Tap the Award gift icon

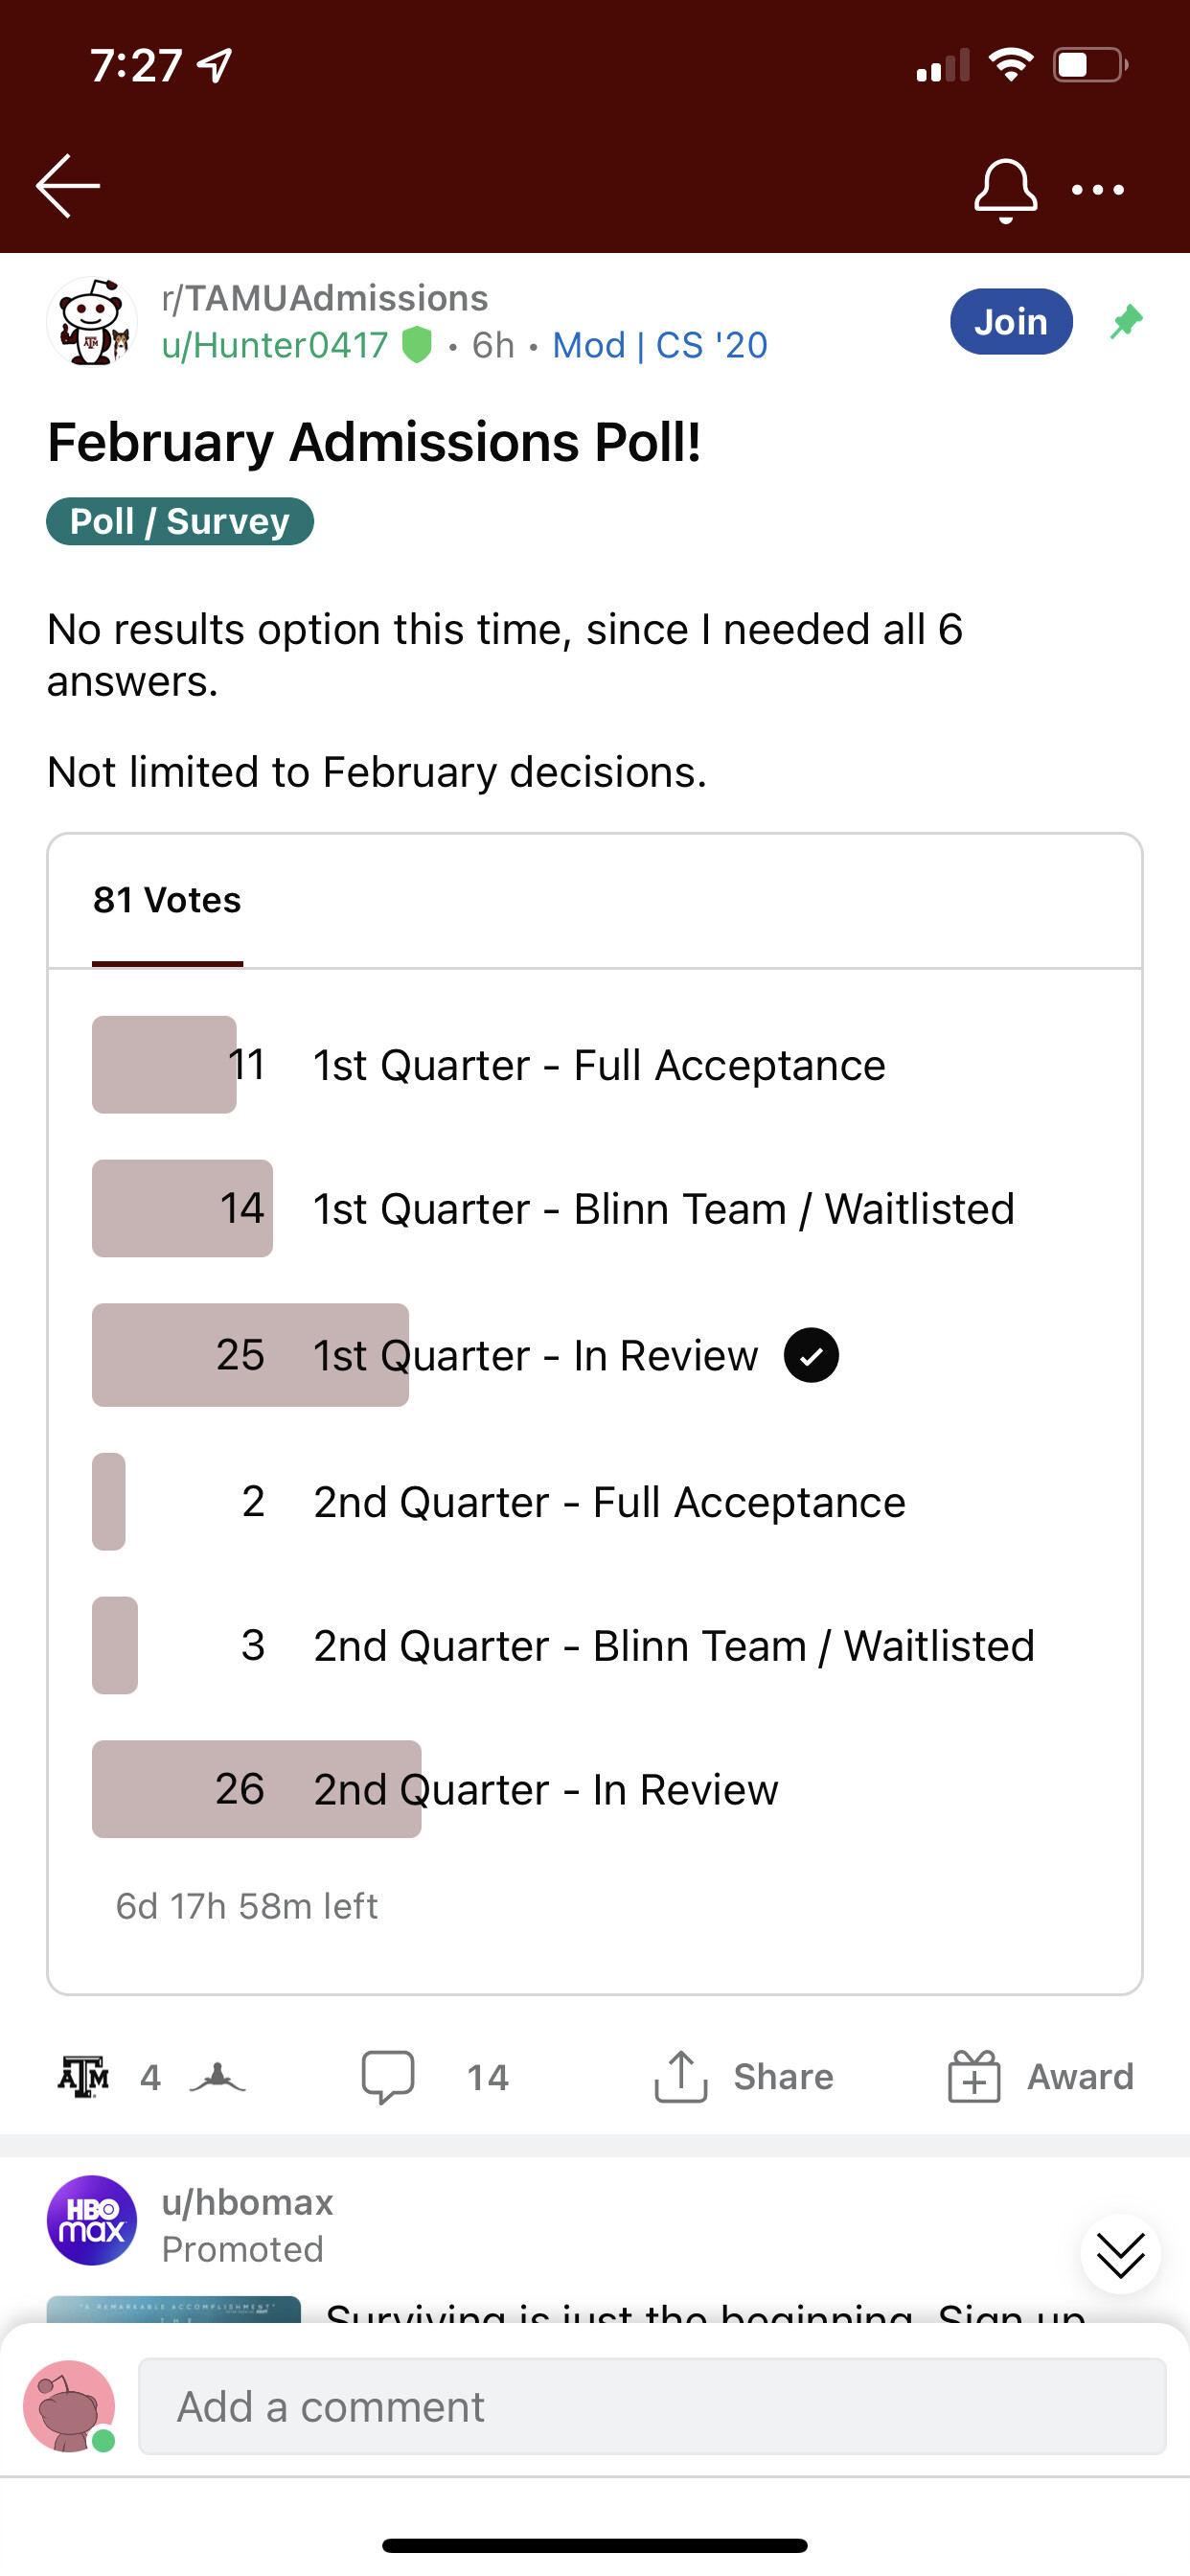tap(974, 2077)
